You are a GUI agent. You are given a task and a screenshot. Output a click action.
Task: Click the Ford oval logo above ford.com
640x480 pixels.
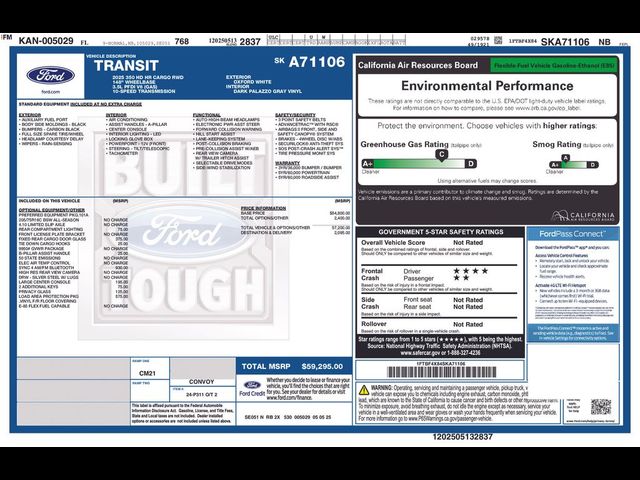click(51, 76)
